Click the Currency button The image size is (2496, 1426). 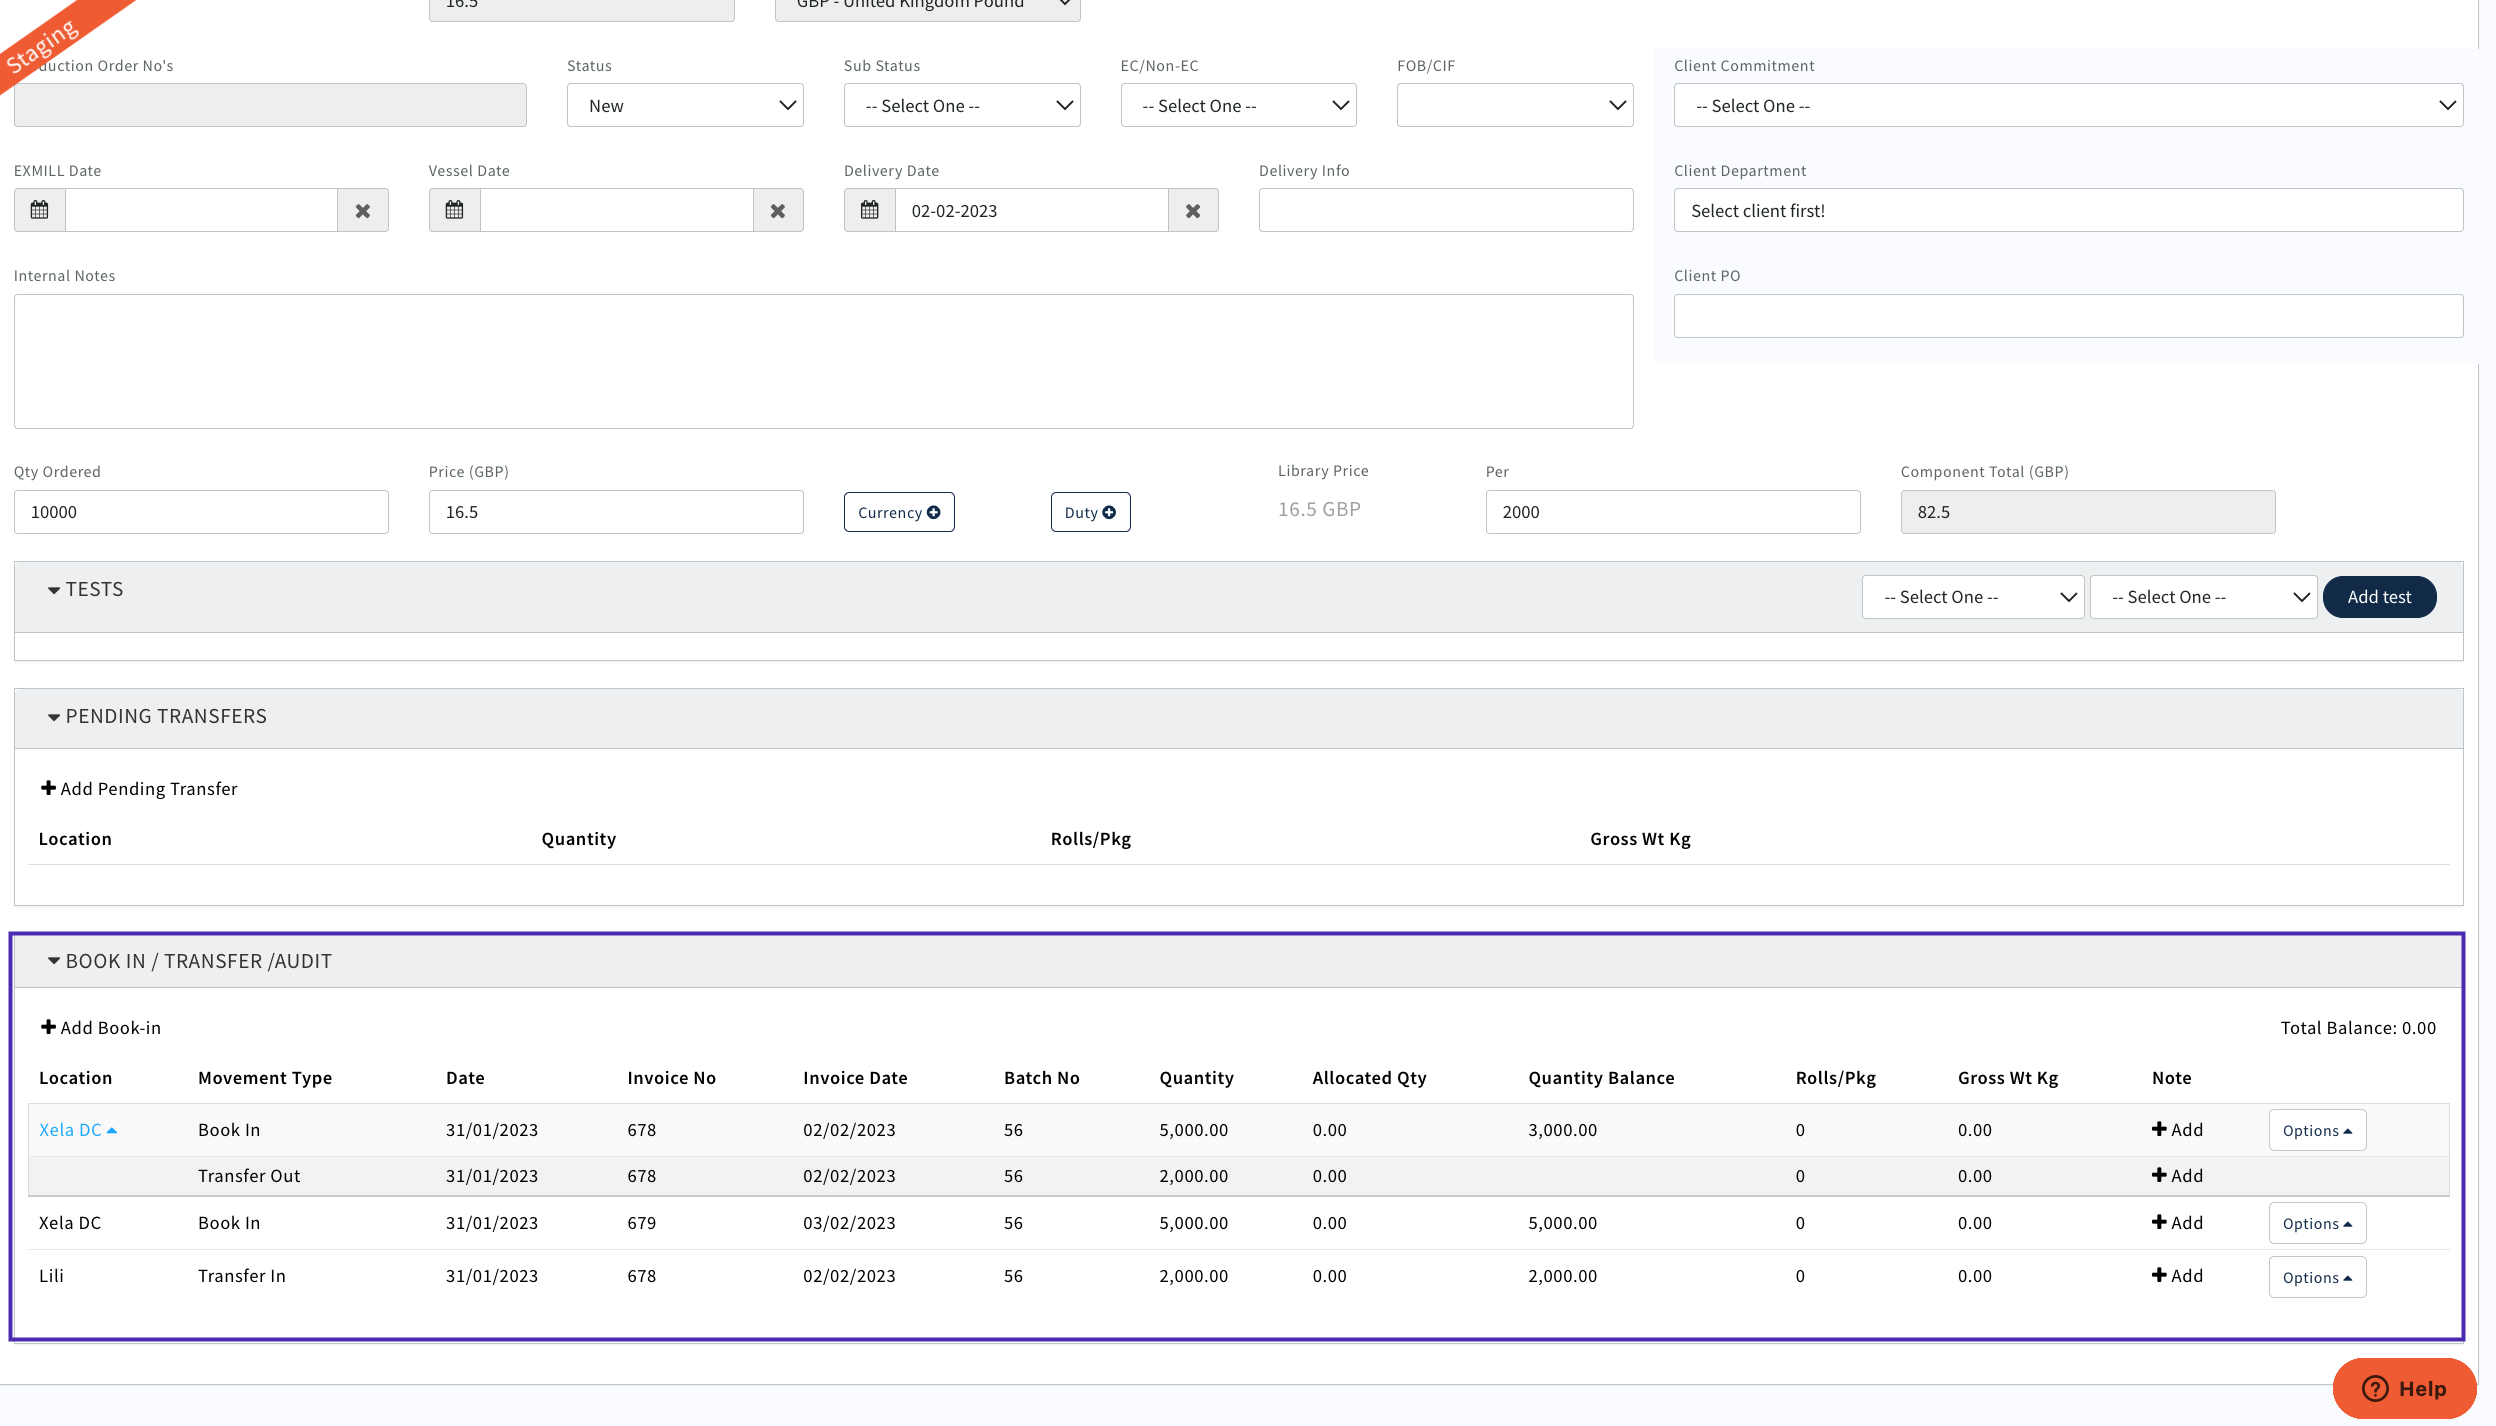[x=898, y=512]
